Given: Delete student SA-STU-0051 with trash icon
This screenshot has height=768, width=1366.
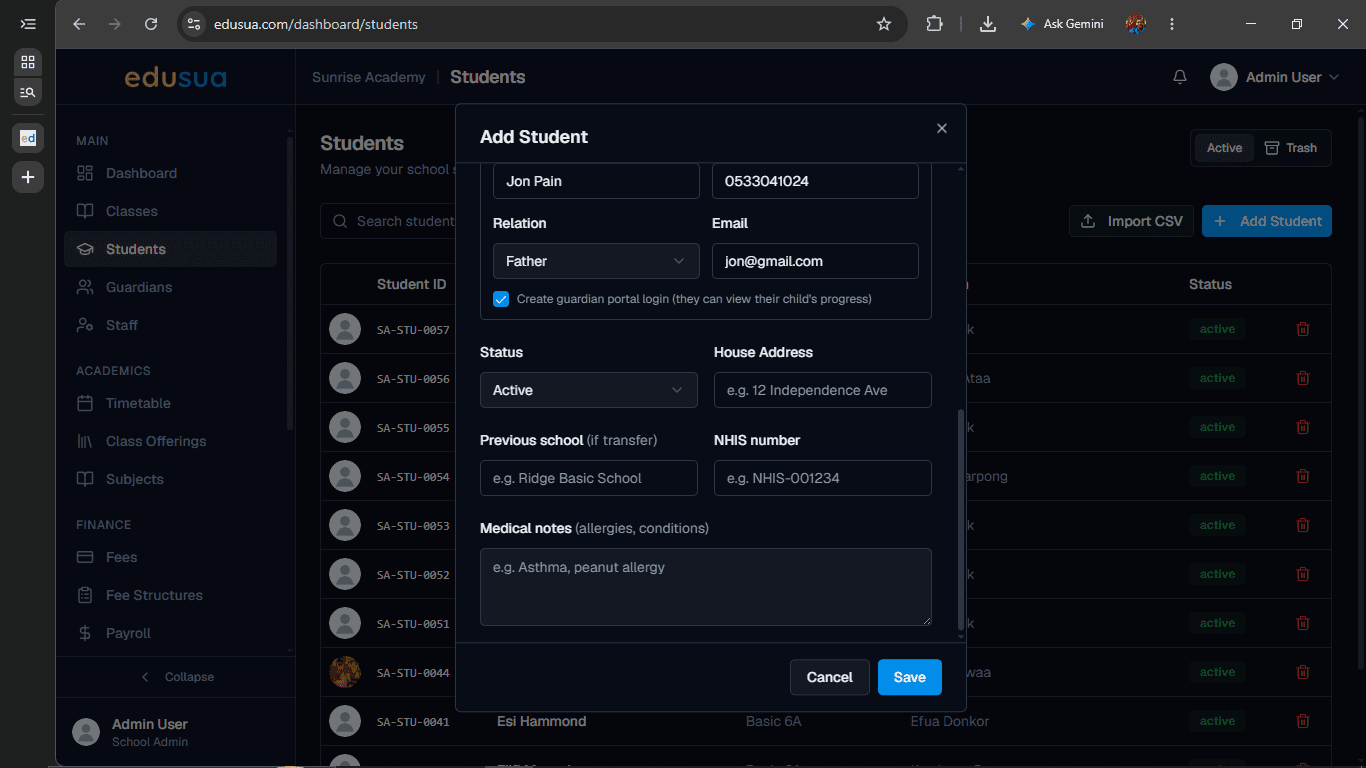Looking at the screenshot, I should 1302,623.
